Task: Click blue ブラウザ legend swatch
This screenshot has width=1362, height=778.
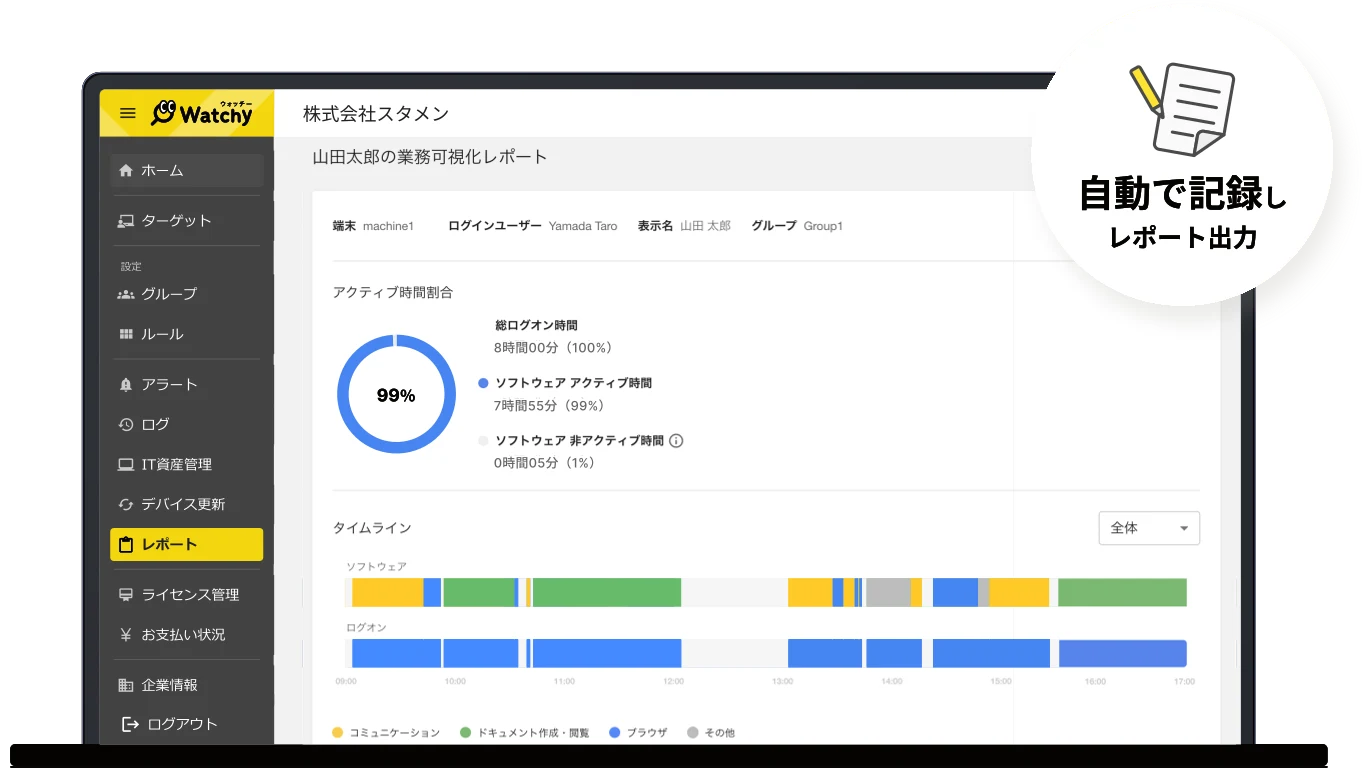Action: click(x=615, y=733)
